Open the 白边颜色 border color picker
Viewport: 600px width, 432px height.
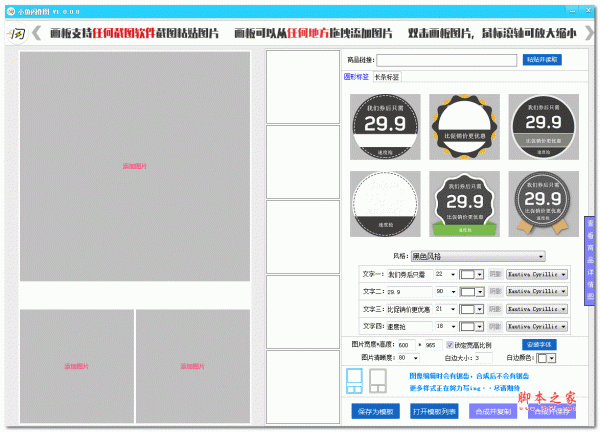[546, 358]
